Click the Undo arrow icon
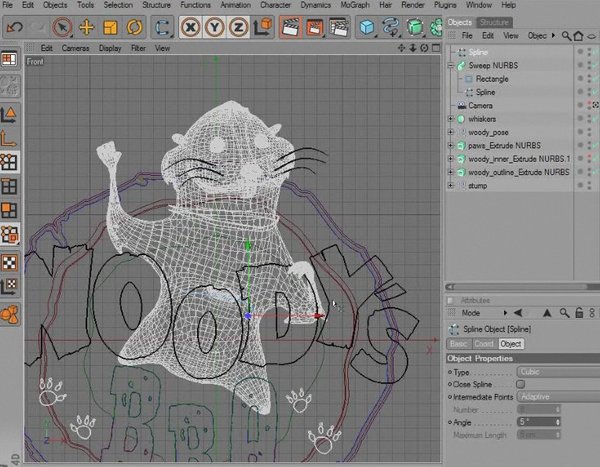The width and height of the screenshot is (600, 467). click(13, 27)
